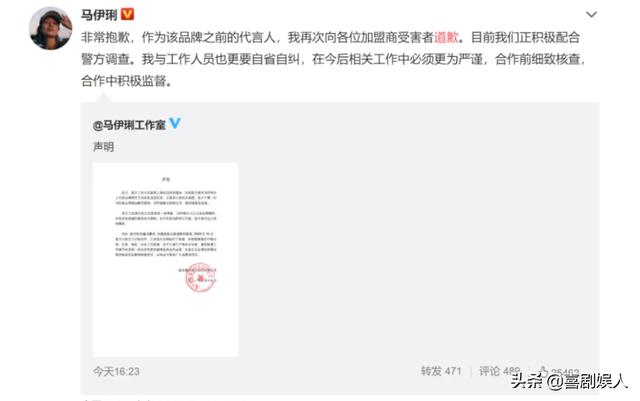Click the red seal stamp on document
The width and height of the screenshot is (640, 401).
(200, 277)
